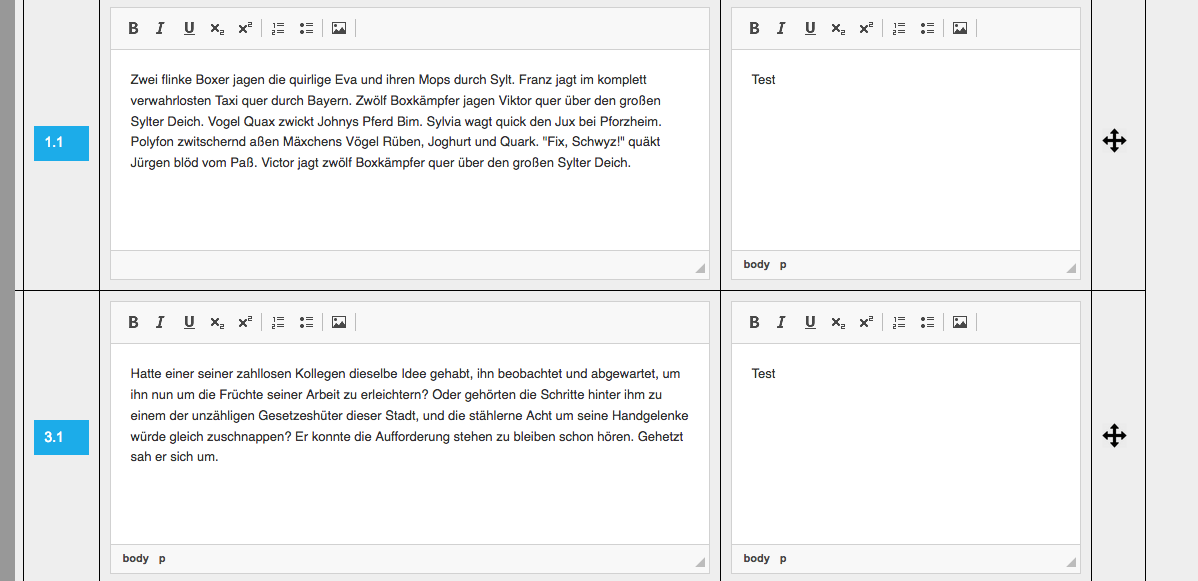This screenshot has height=581, width=1198.
Task: Open the image insert tool in the row 3.1 right editor
Action: pos(960,322)
